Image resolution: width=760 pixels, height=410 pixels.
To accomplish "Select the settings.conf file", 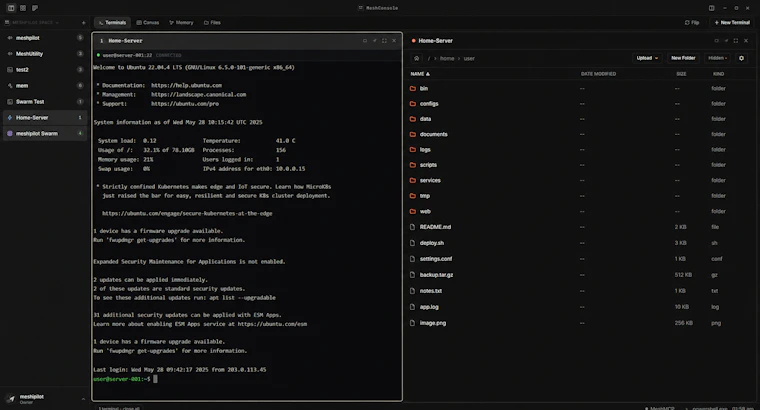I will 581,259.
